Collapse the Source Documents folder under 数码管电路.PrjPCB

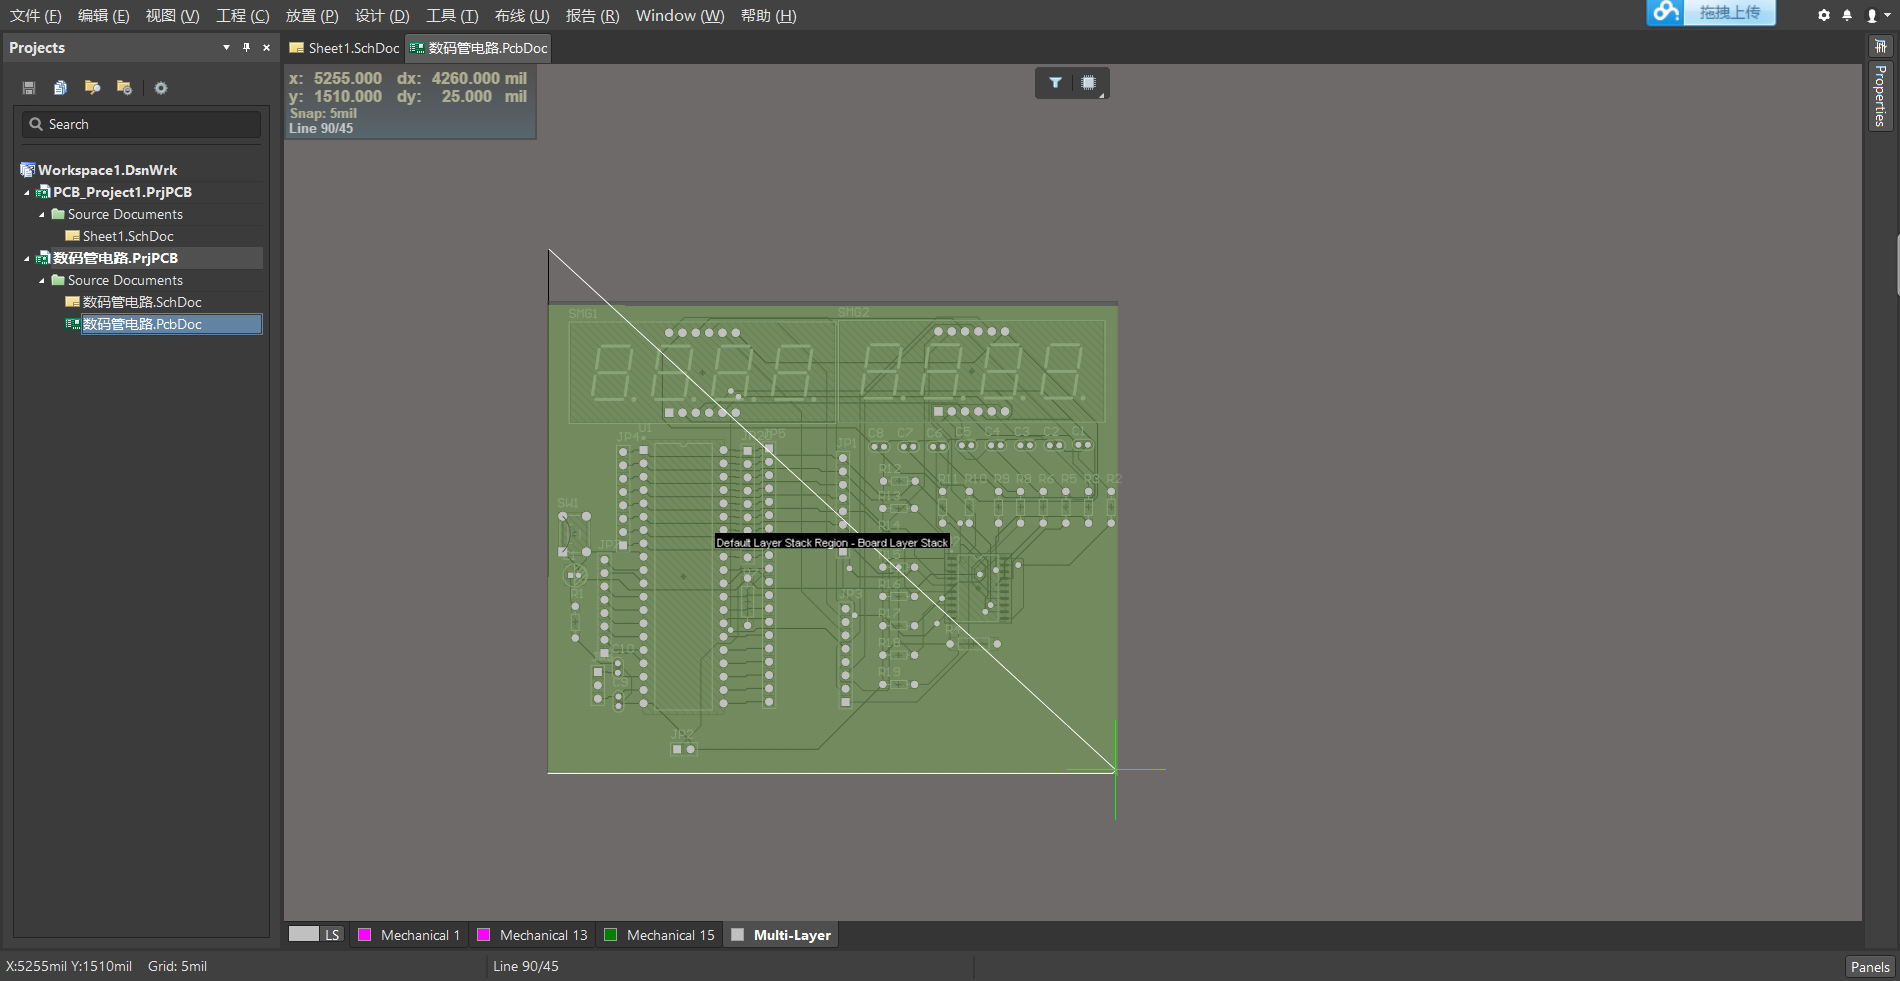coord(42,280)
